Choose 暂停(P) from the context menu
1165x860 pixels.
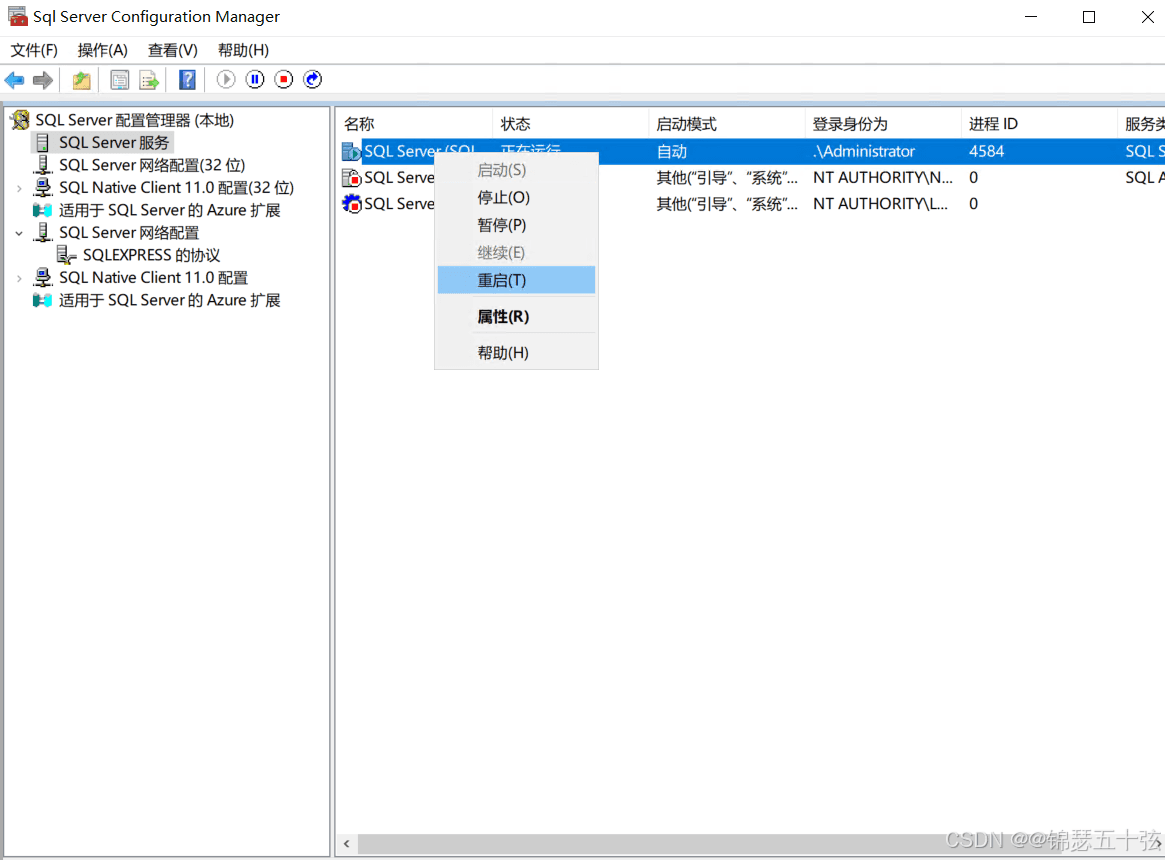click(516, 225)
